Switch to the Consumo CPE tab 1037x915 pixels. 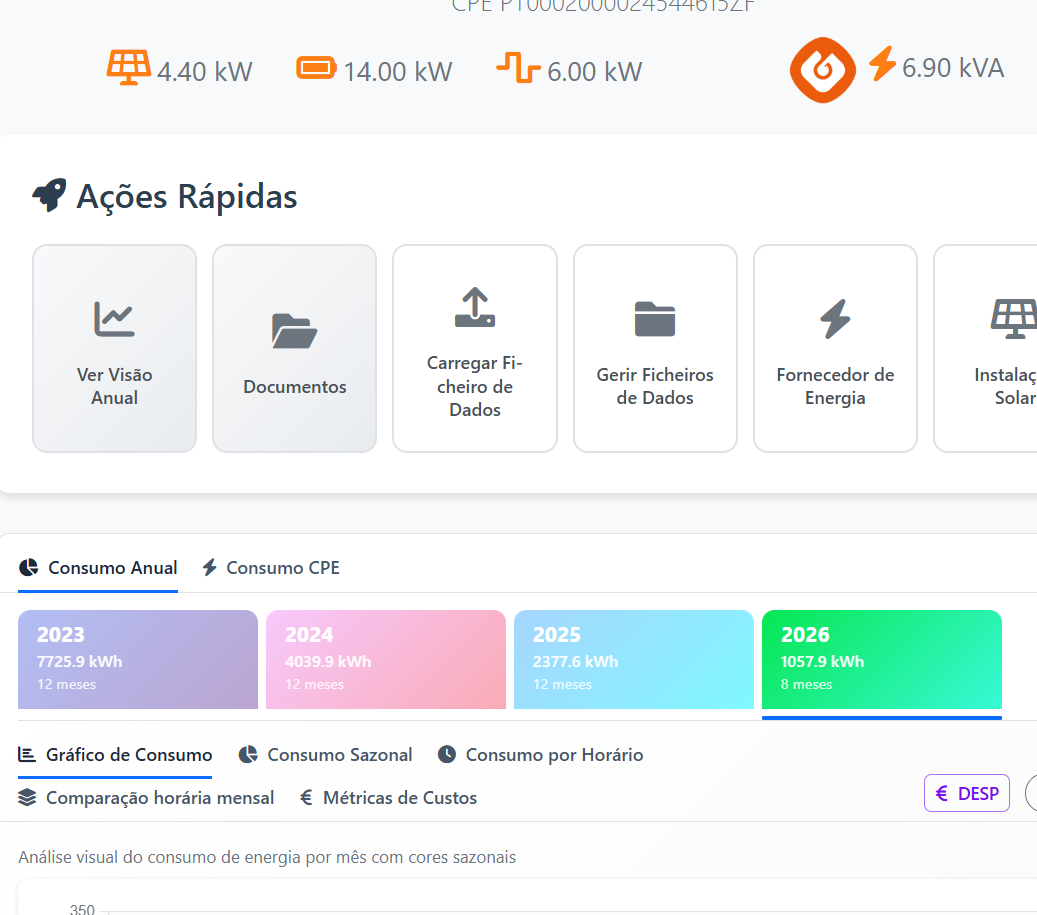271,568
